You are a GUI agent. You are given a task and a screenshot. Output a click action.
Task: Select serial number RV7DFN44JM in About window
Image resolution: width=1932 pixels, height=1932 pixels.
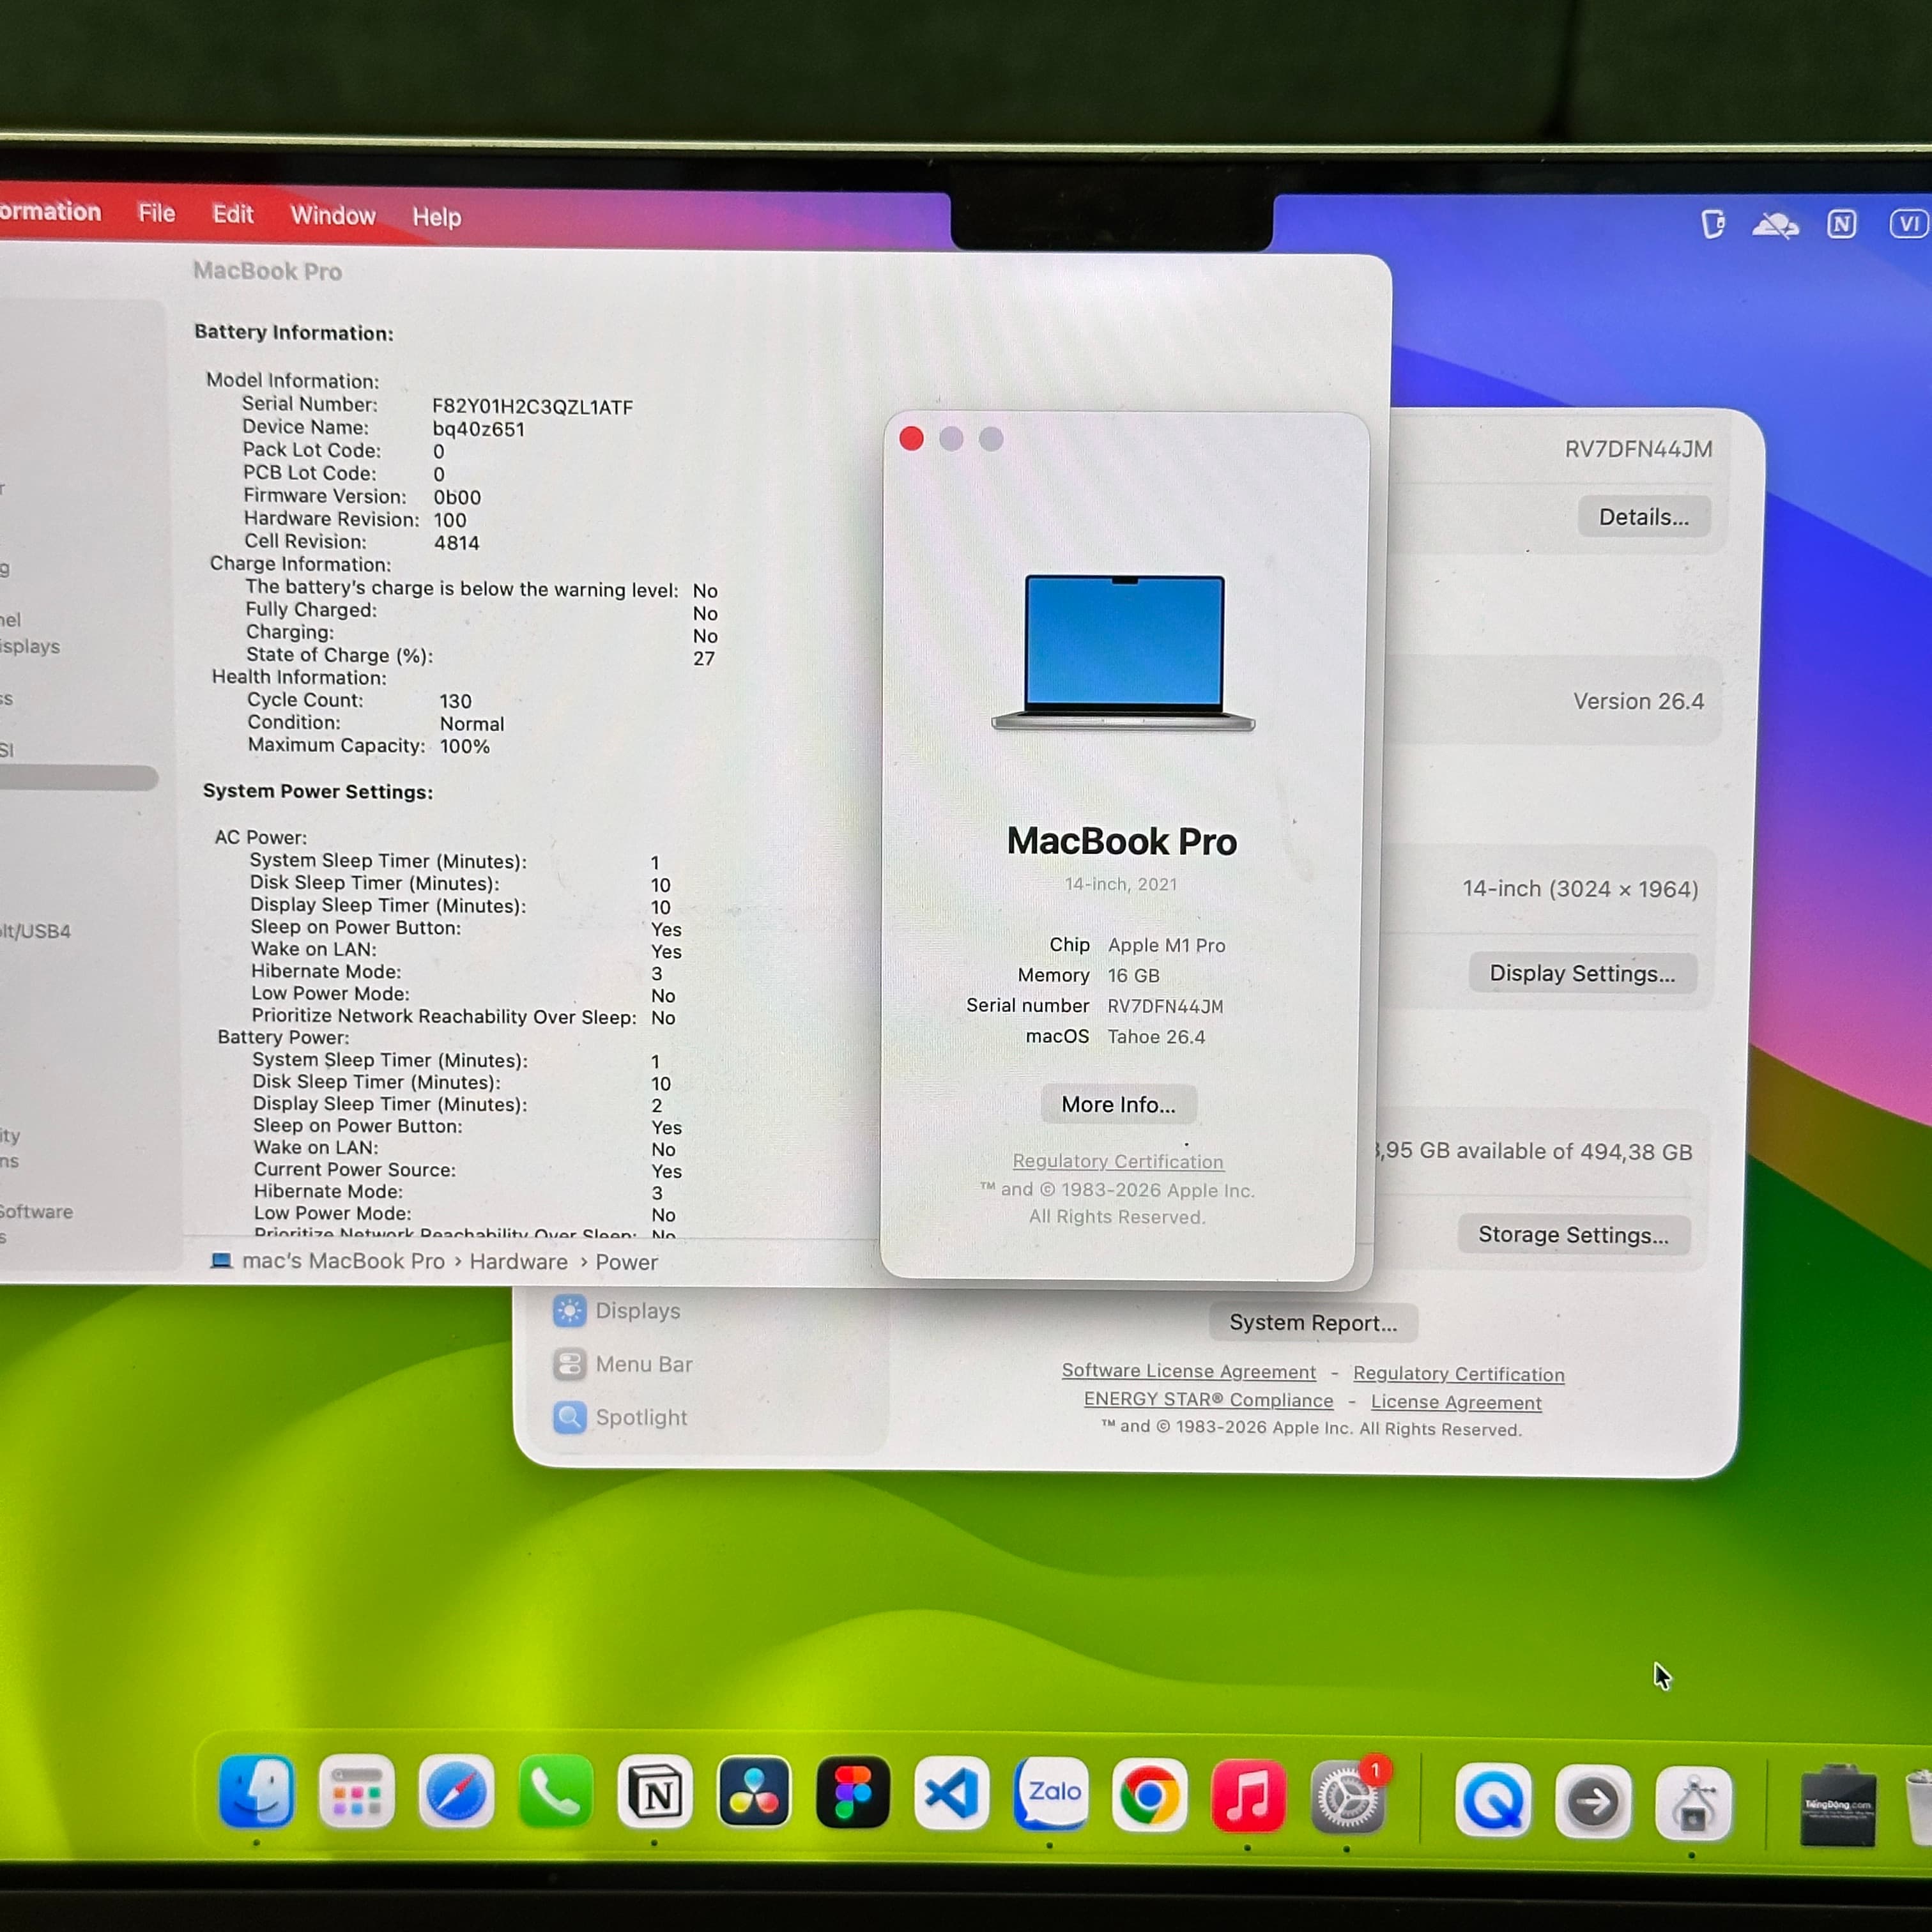(1165, 1006)
